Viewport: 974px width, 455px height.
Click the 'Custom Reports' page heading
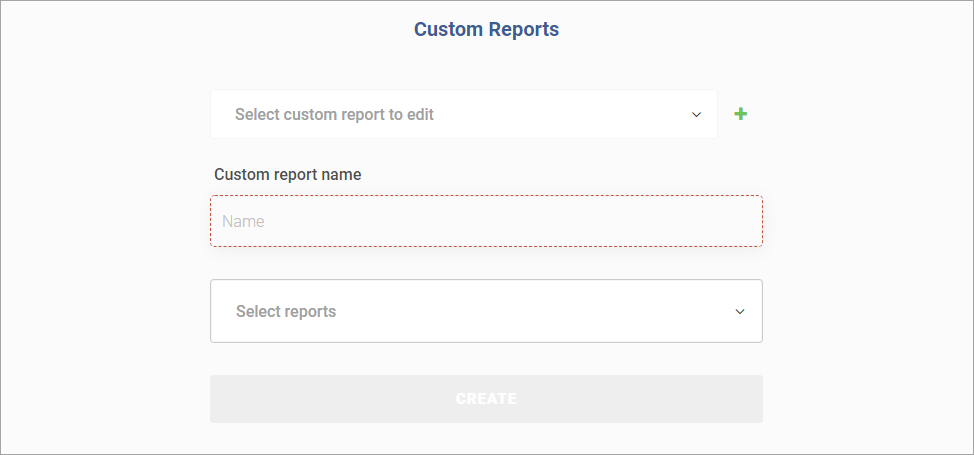[486, 29]
